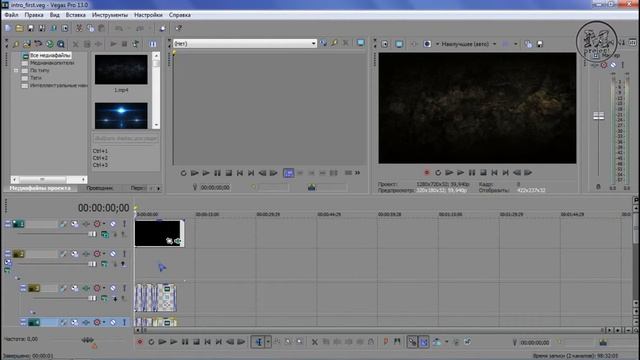Open the Project Media Views button
The height and width of the screenshot is (360, 640).
click(x=153, y=44)
